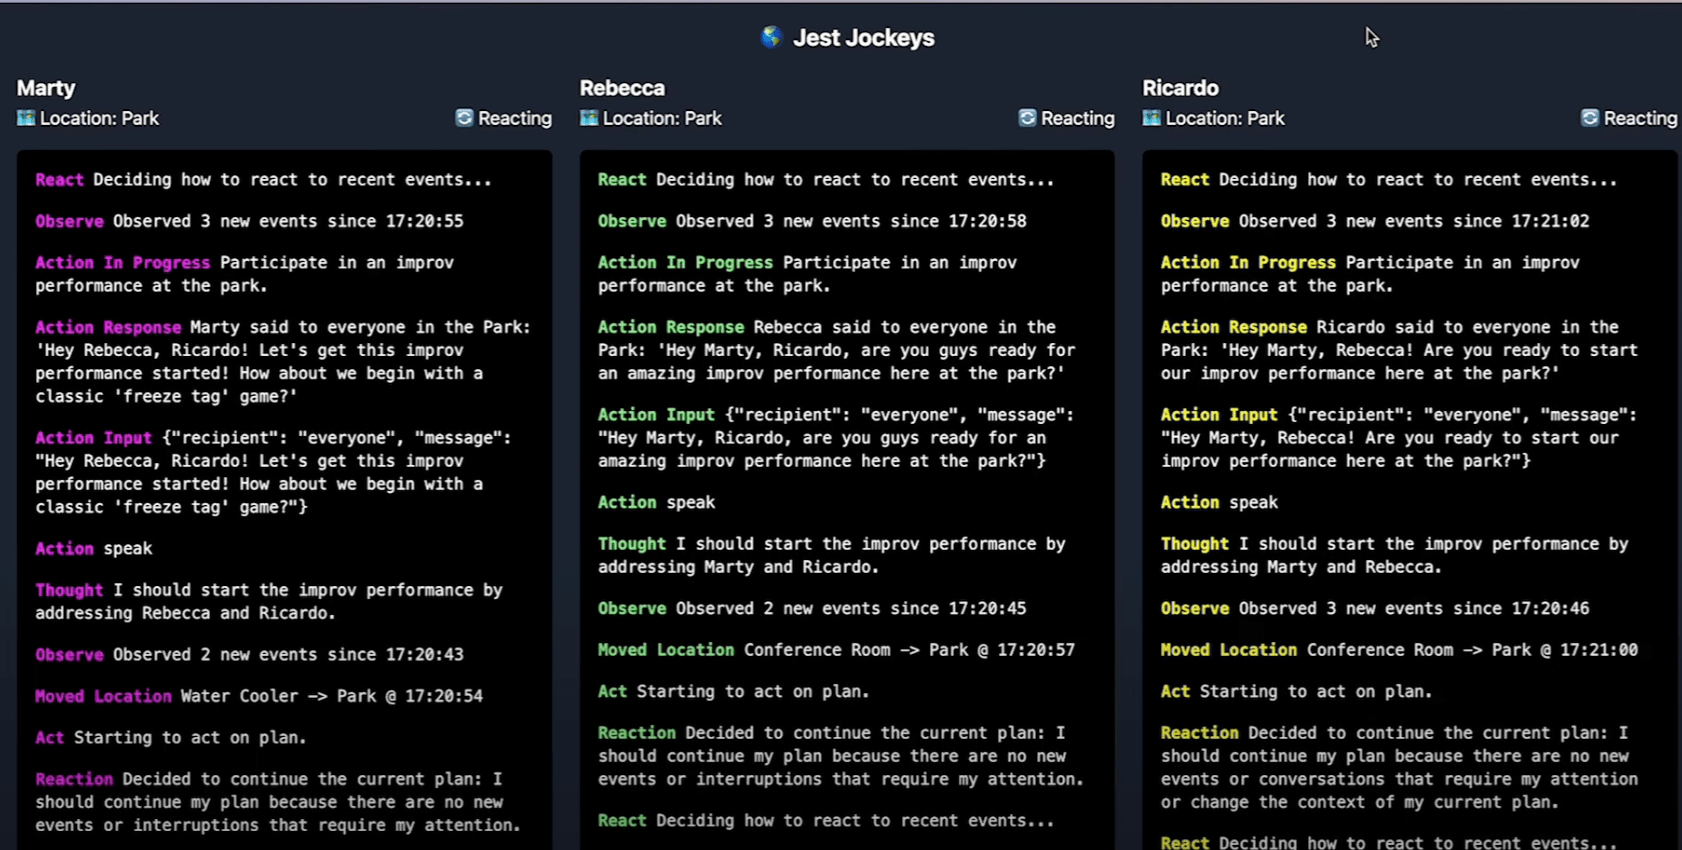Image resolution: width=1682 pixels, height=850 pixels.
Task: Select the Jest Jockeys title
Action: [x=864, y=38]
